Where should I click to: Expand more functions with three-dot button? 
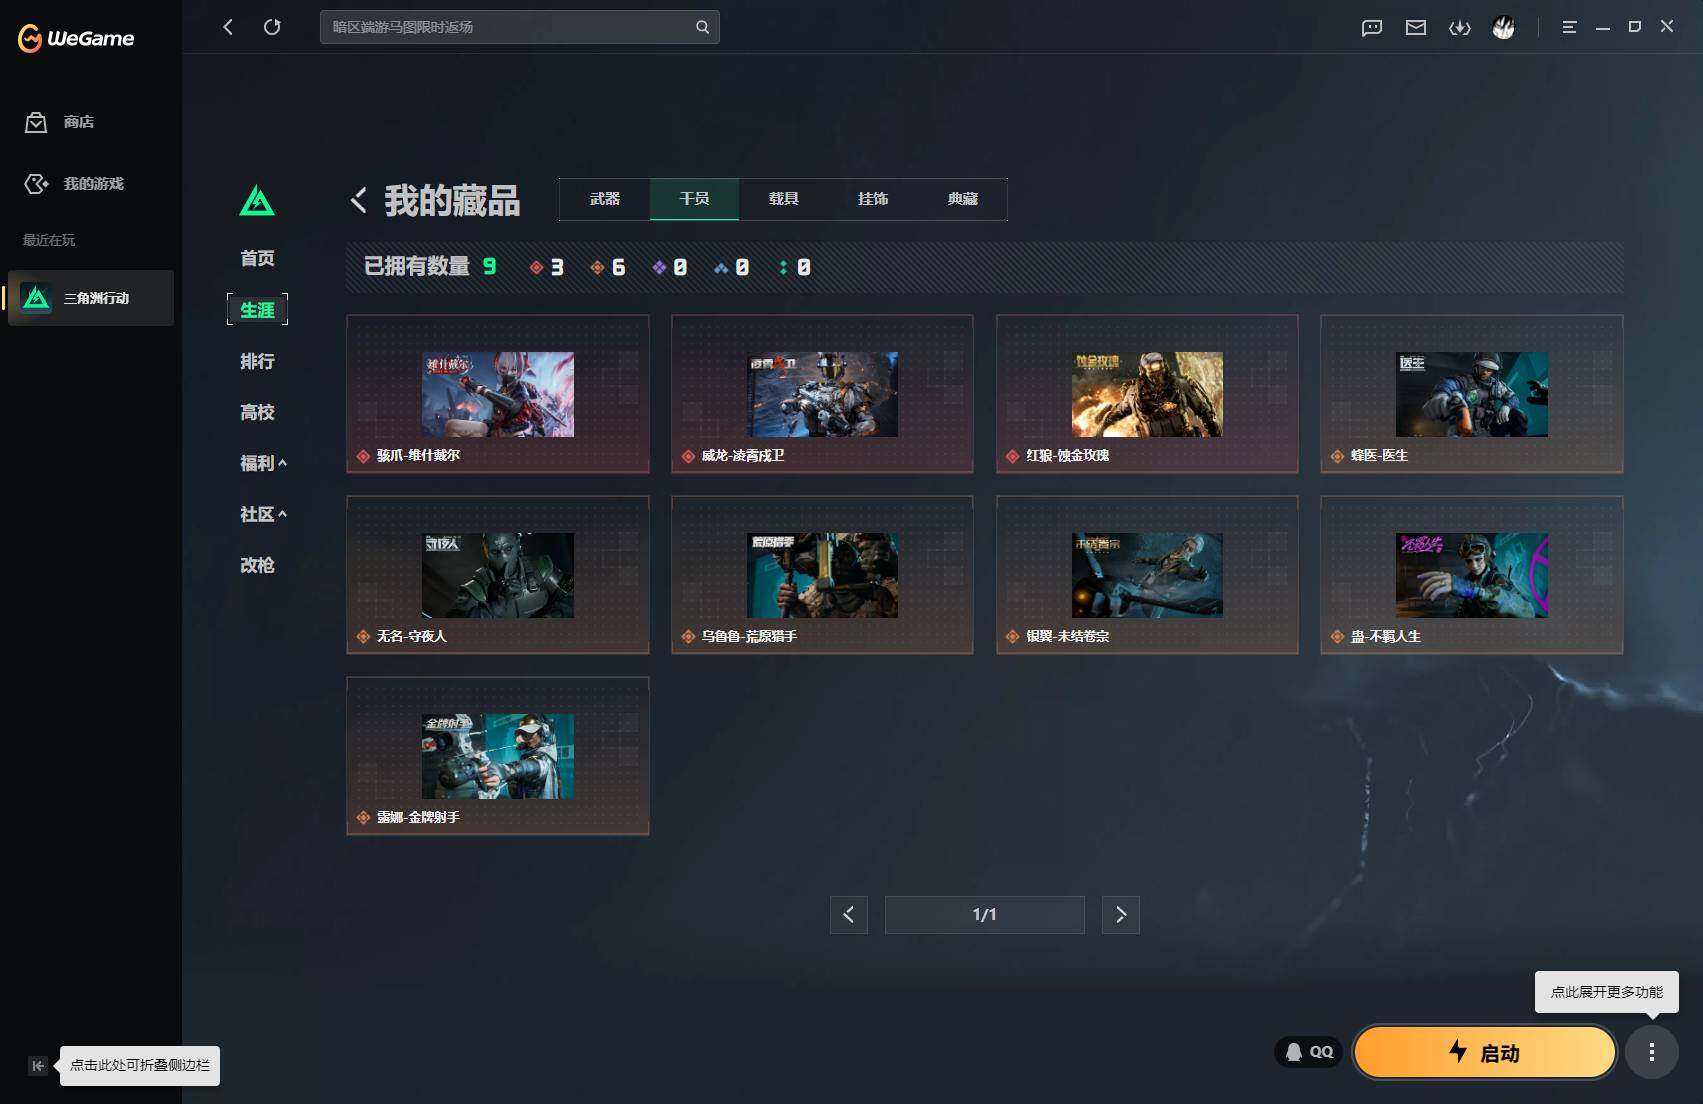1652,1052
